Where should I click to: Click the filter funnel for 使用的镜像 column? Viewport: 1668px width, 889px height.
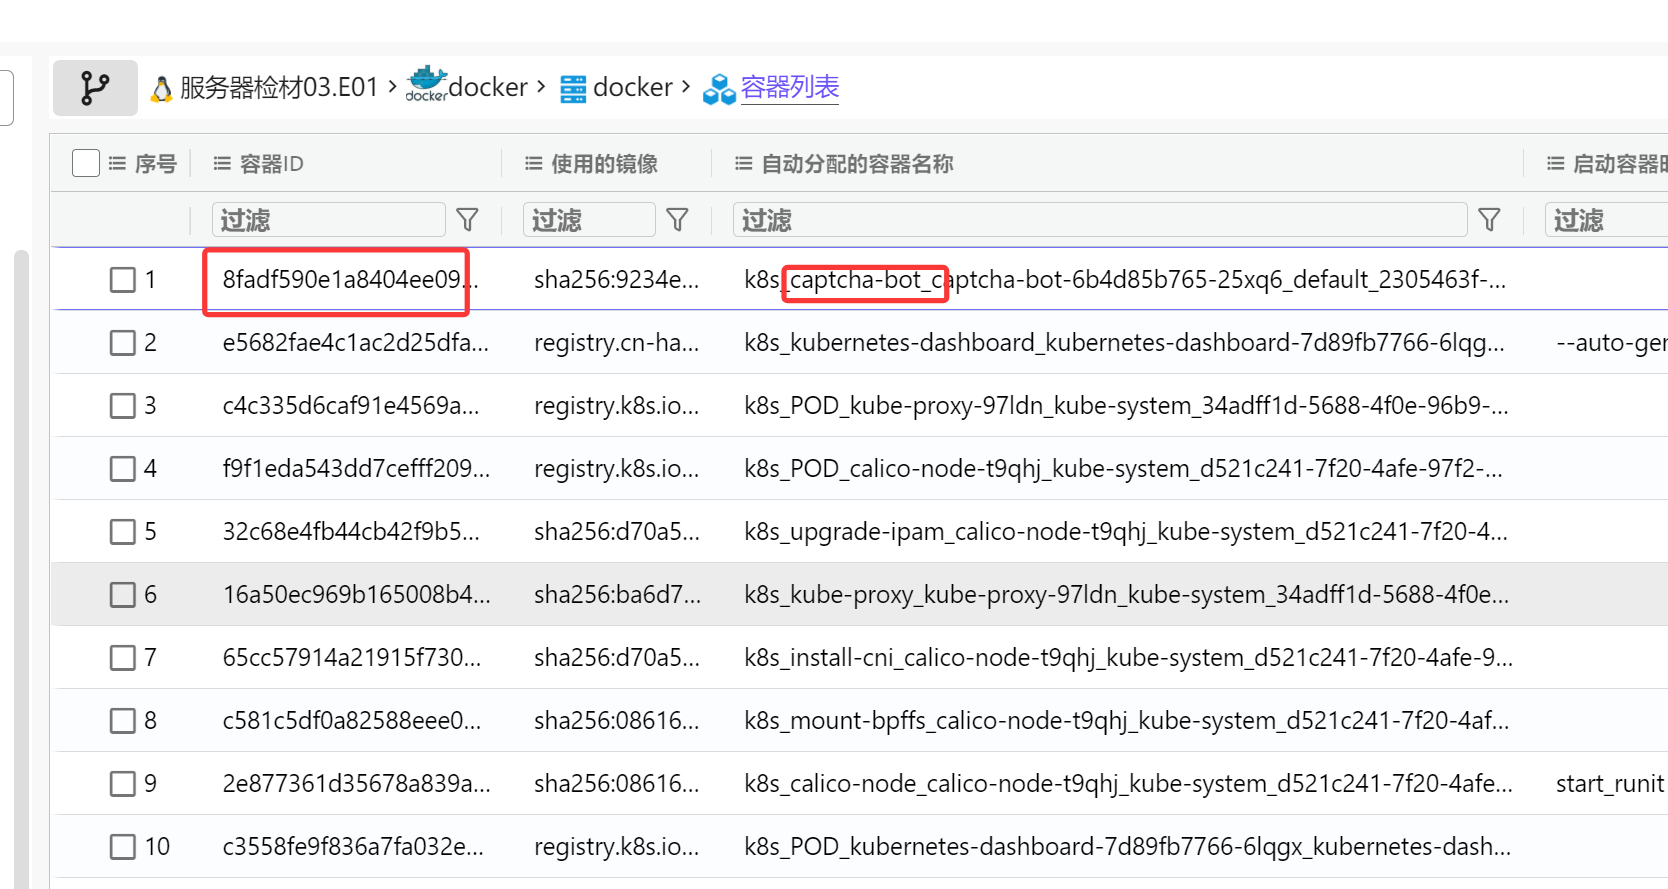click(x=677, y=219)
